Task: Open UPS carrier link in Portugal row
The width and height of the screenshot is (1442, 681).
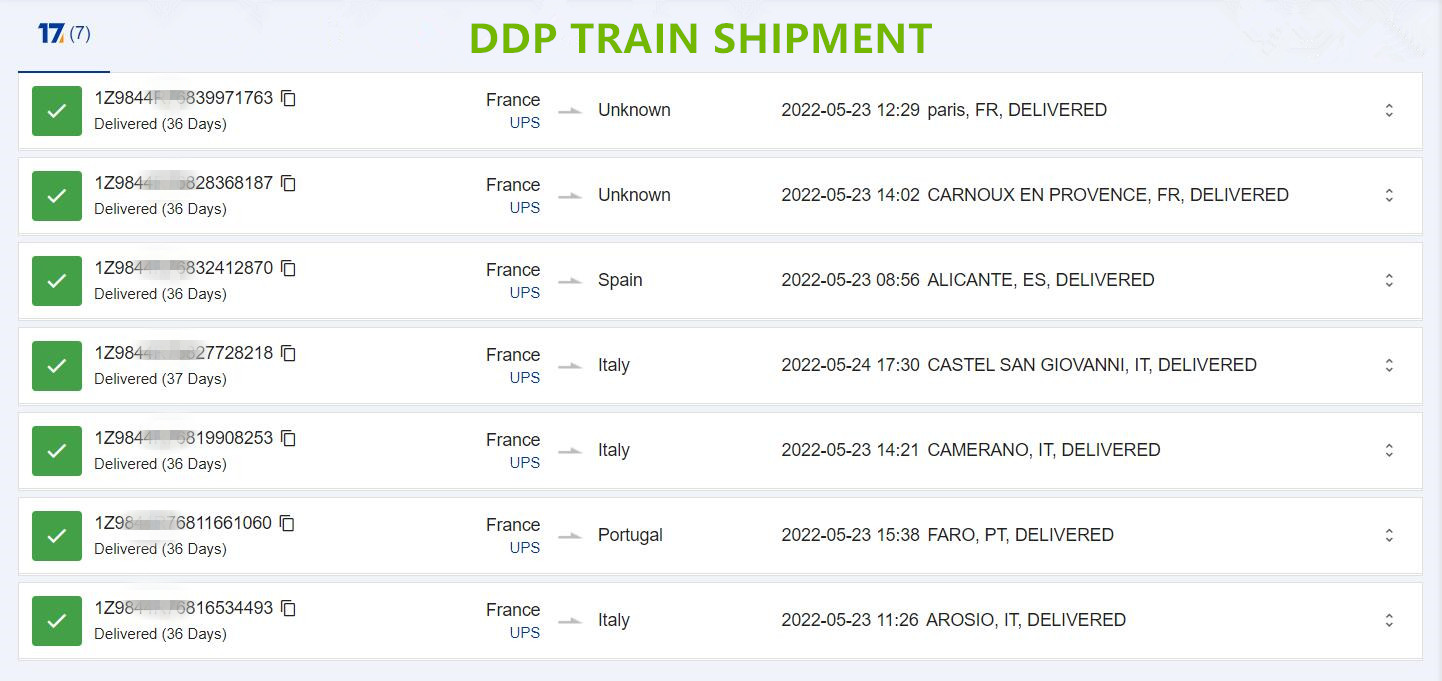Action: point(524,548)
